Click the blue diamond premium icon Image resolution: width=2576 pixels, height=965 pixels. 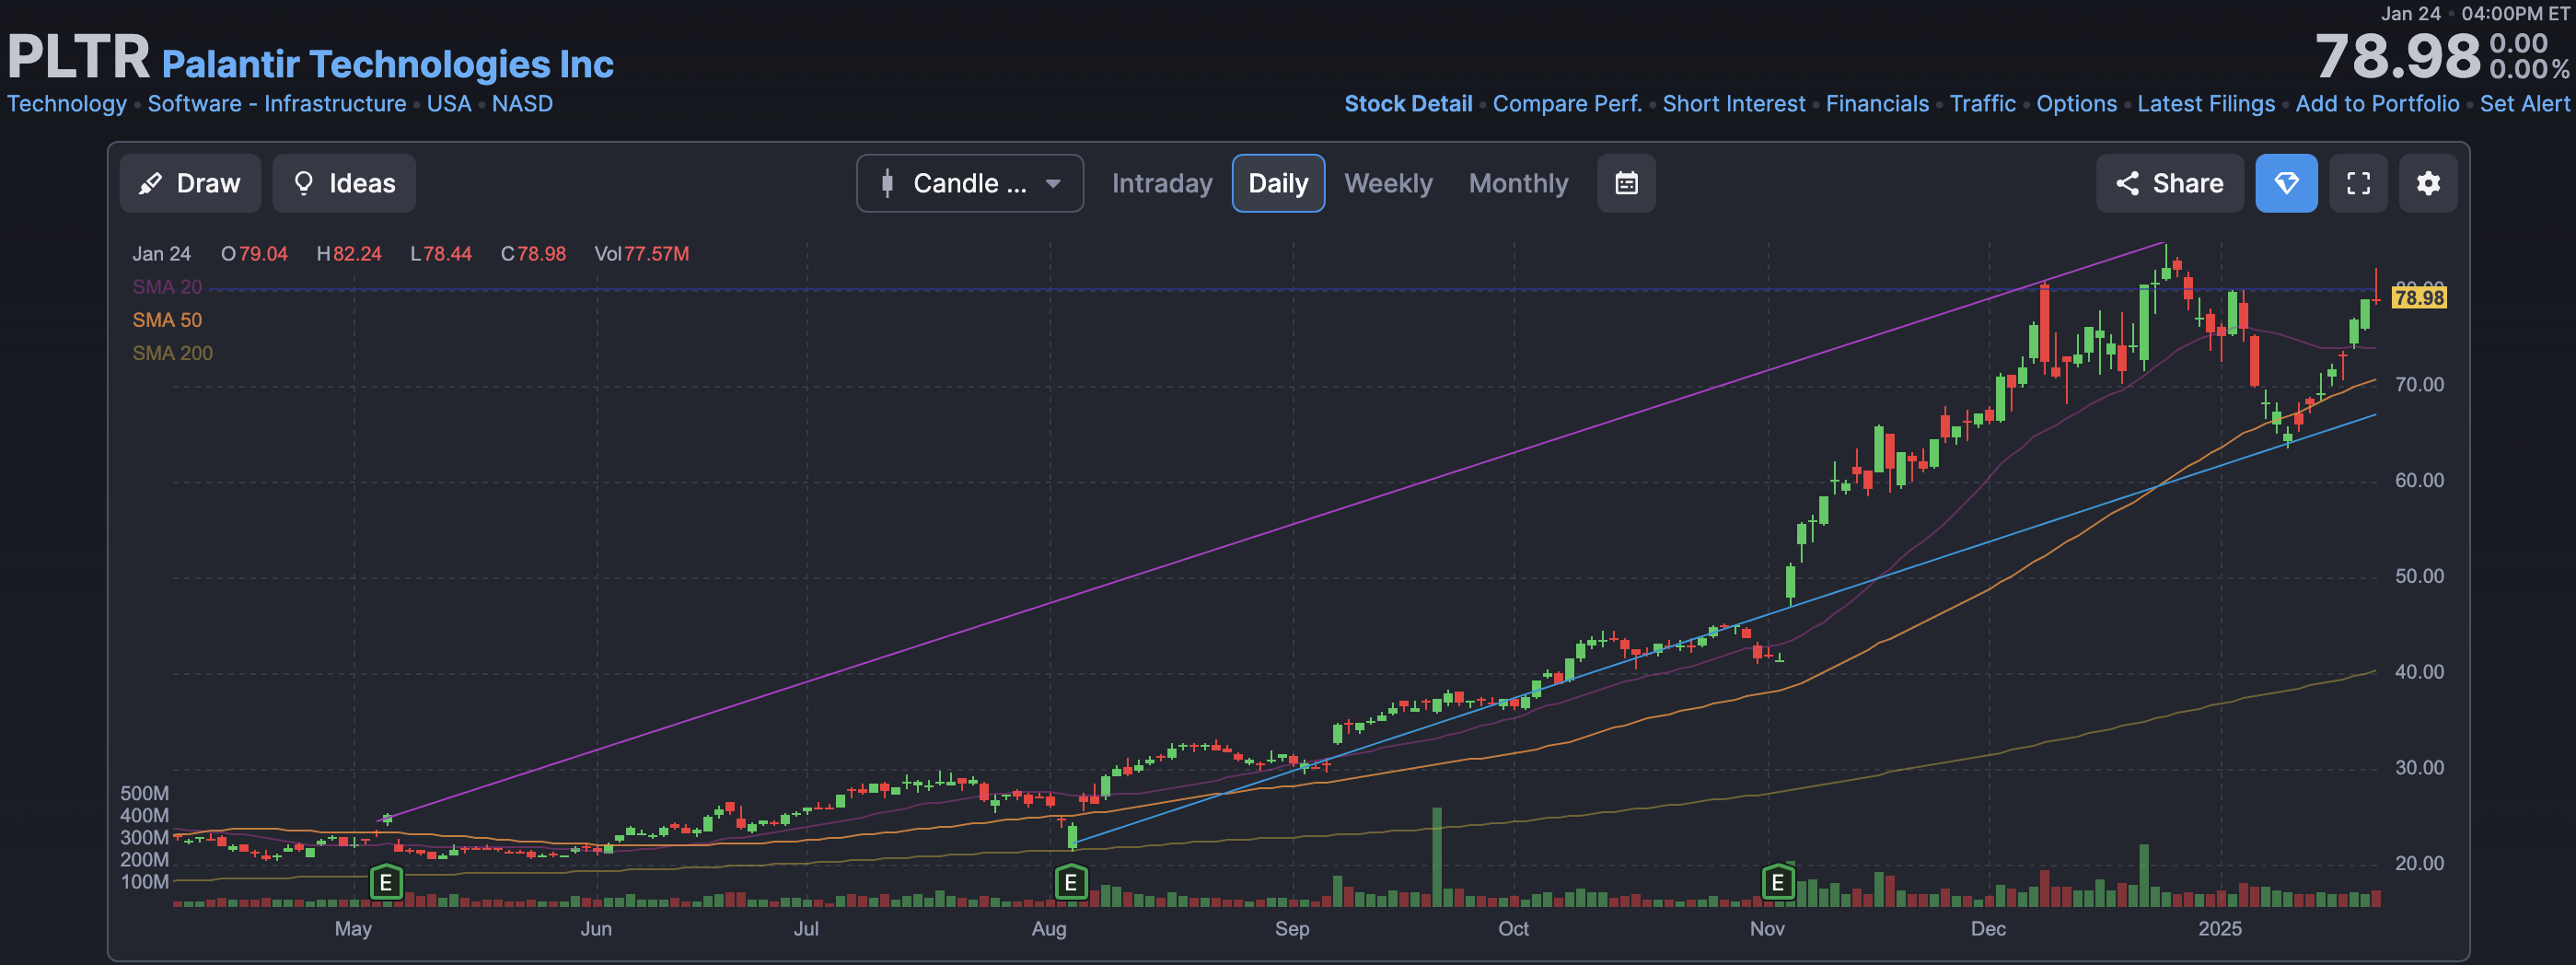click(x=2286, y=183)
